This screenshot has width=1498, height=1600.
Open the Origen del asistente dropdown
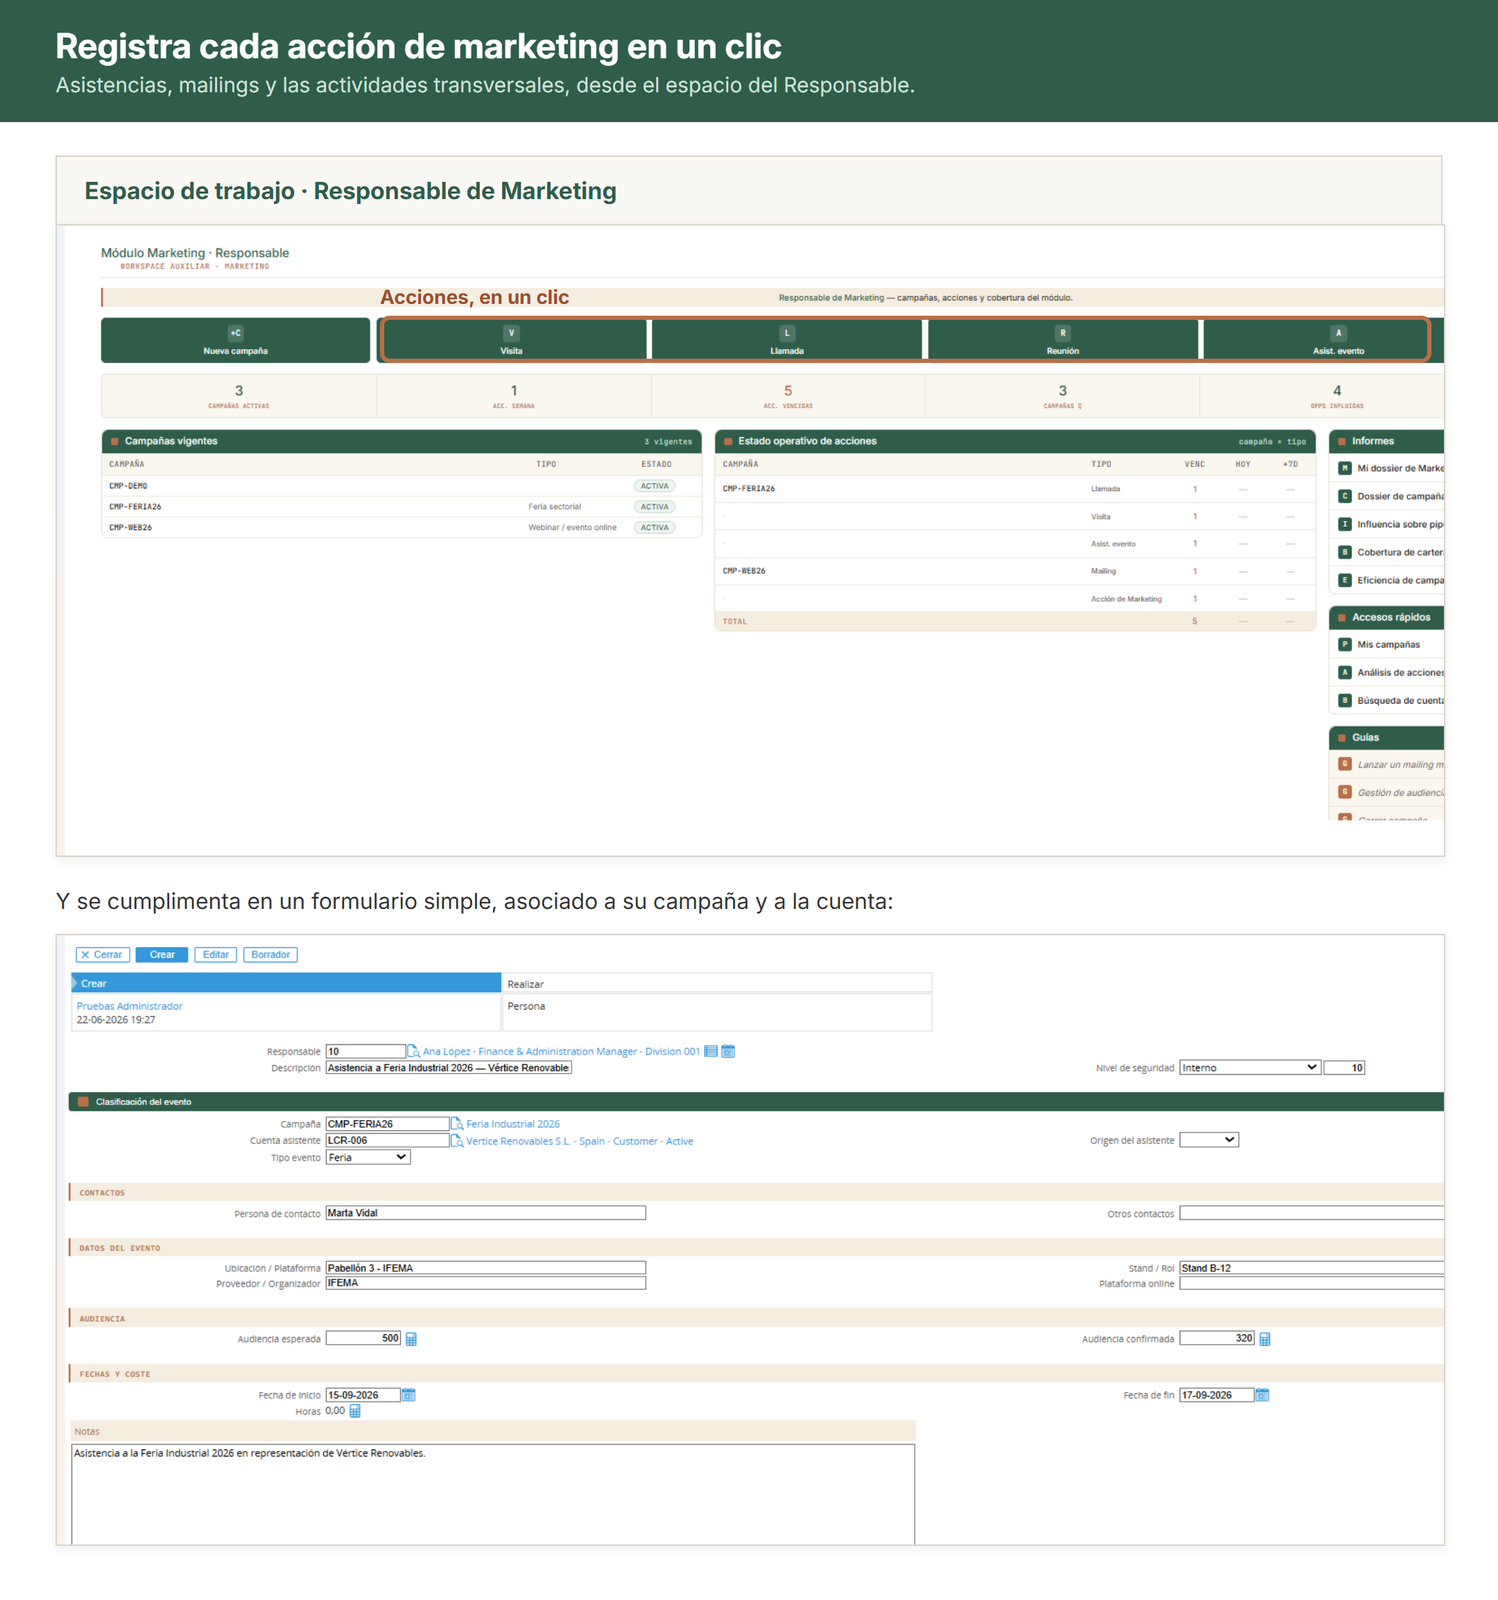click(1209, 1140)
